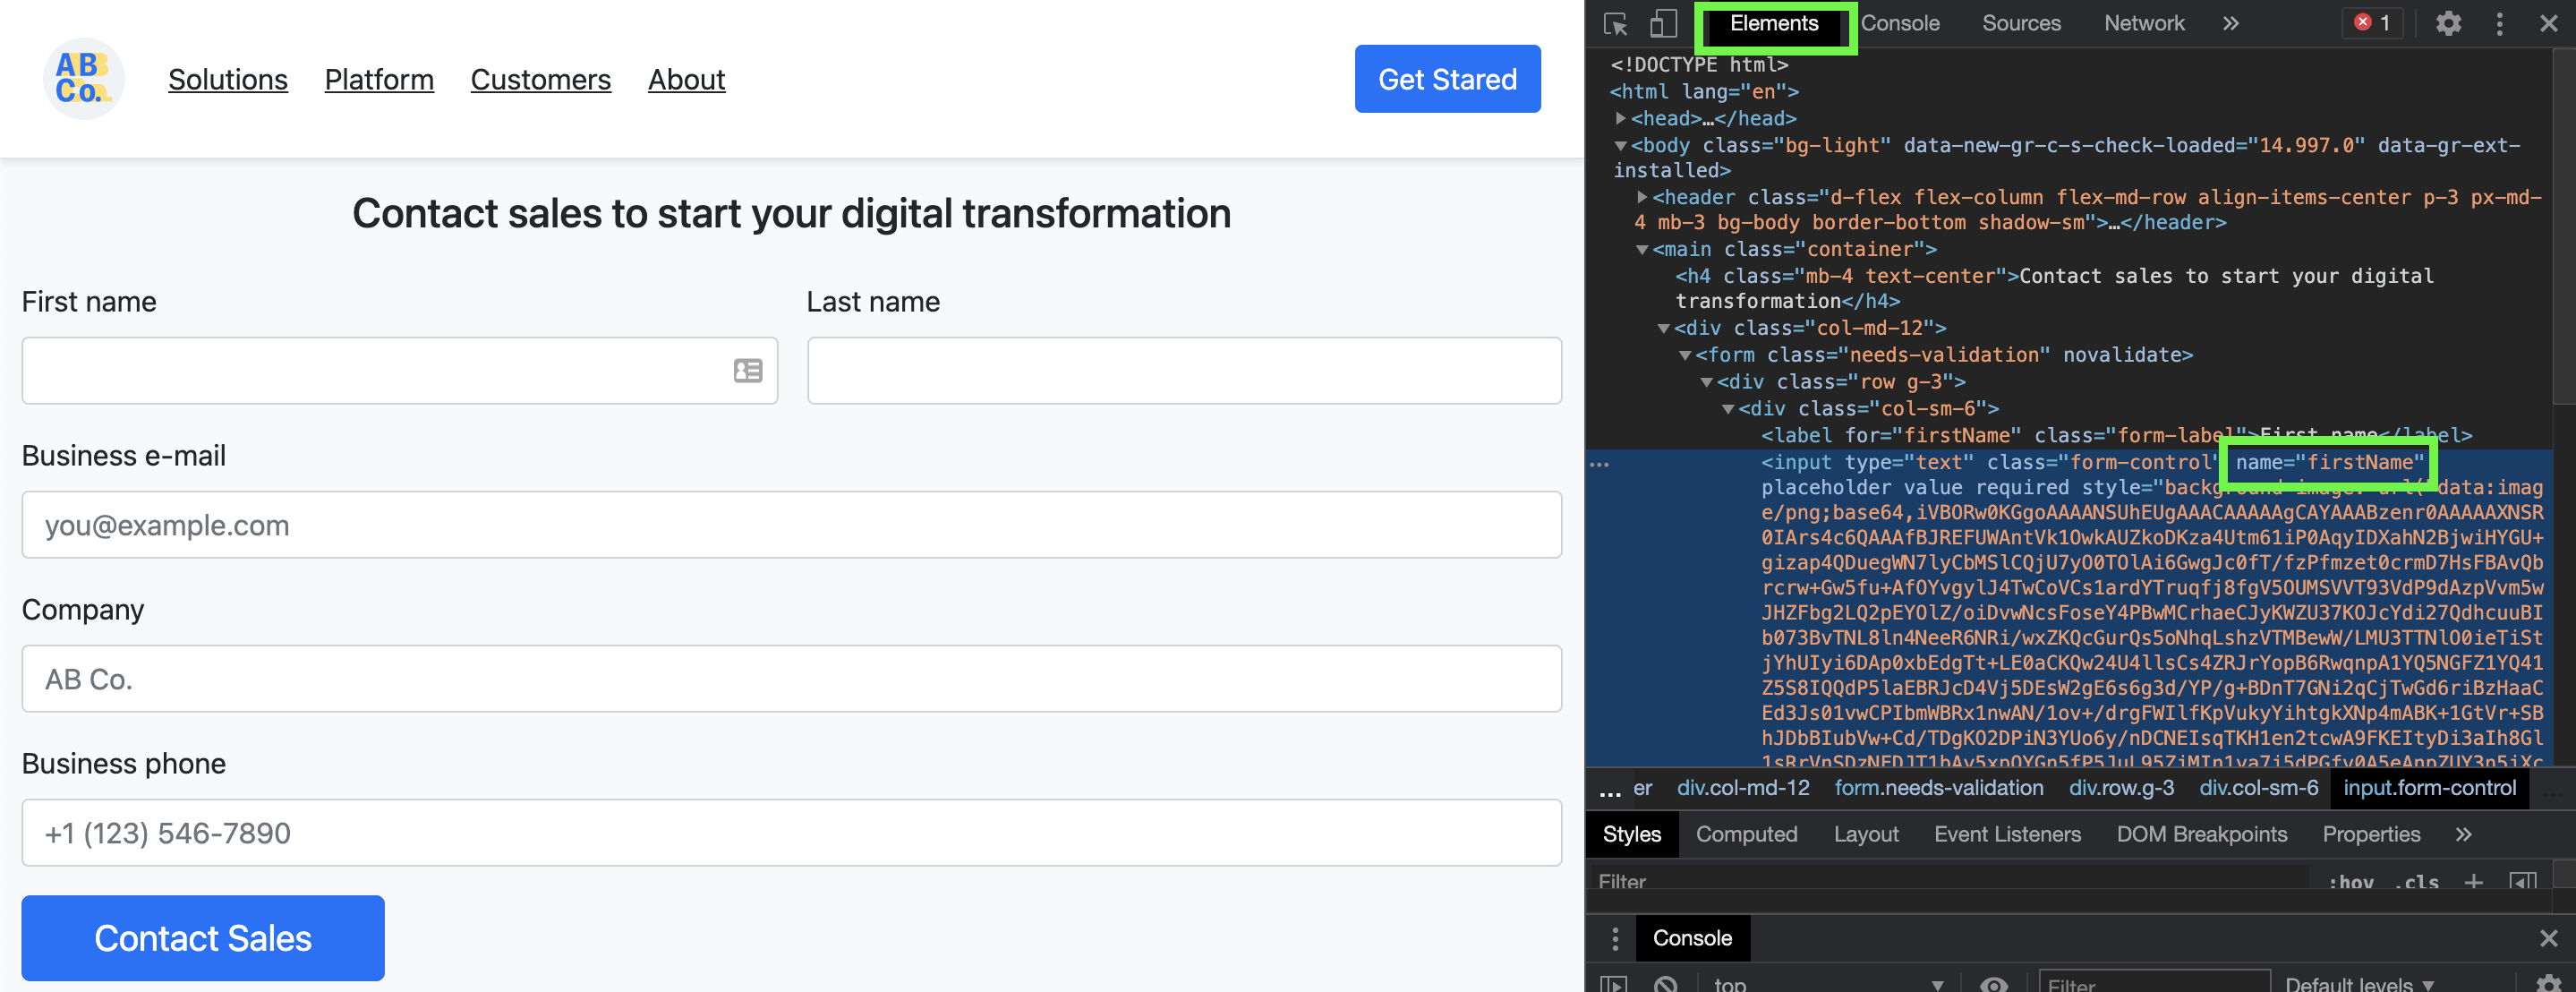This screenshot has height=992, width=2576.
Task: Toggle the device toolbar icon
Action: click(1662, 23)
